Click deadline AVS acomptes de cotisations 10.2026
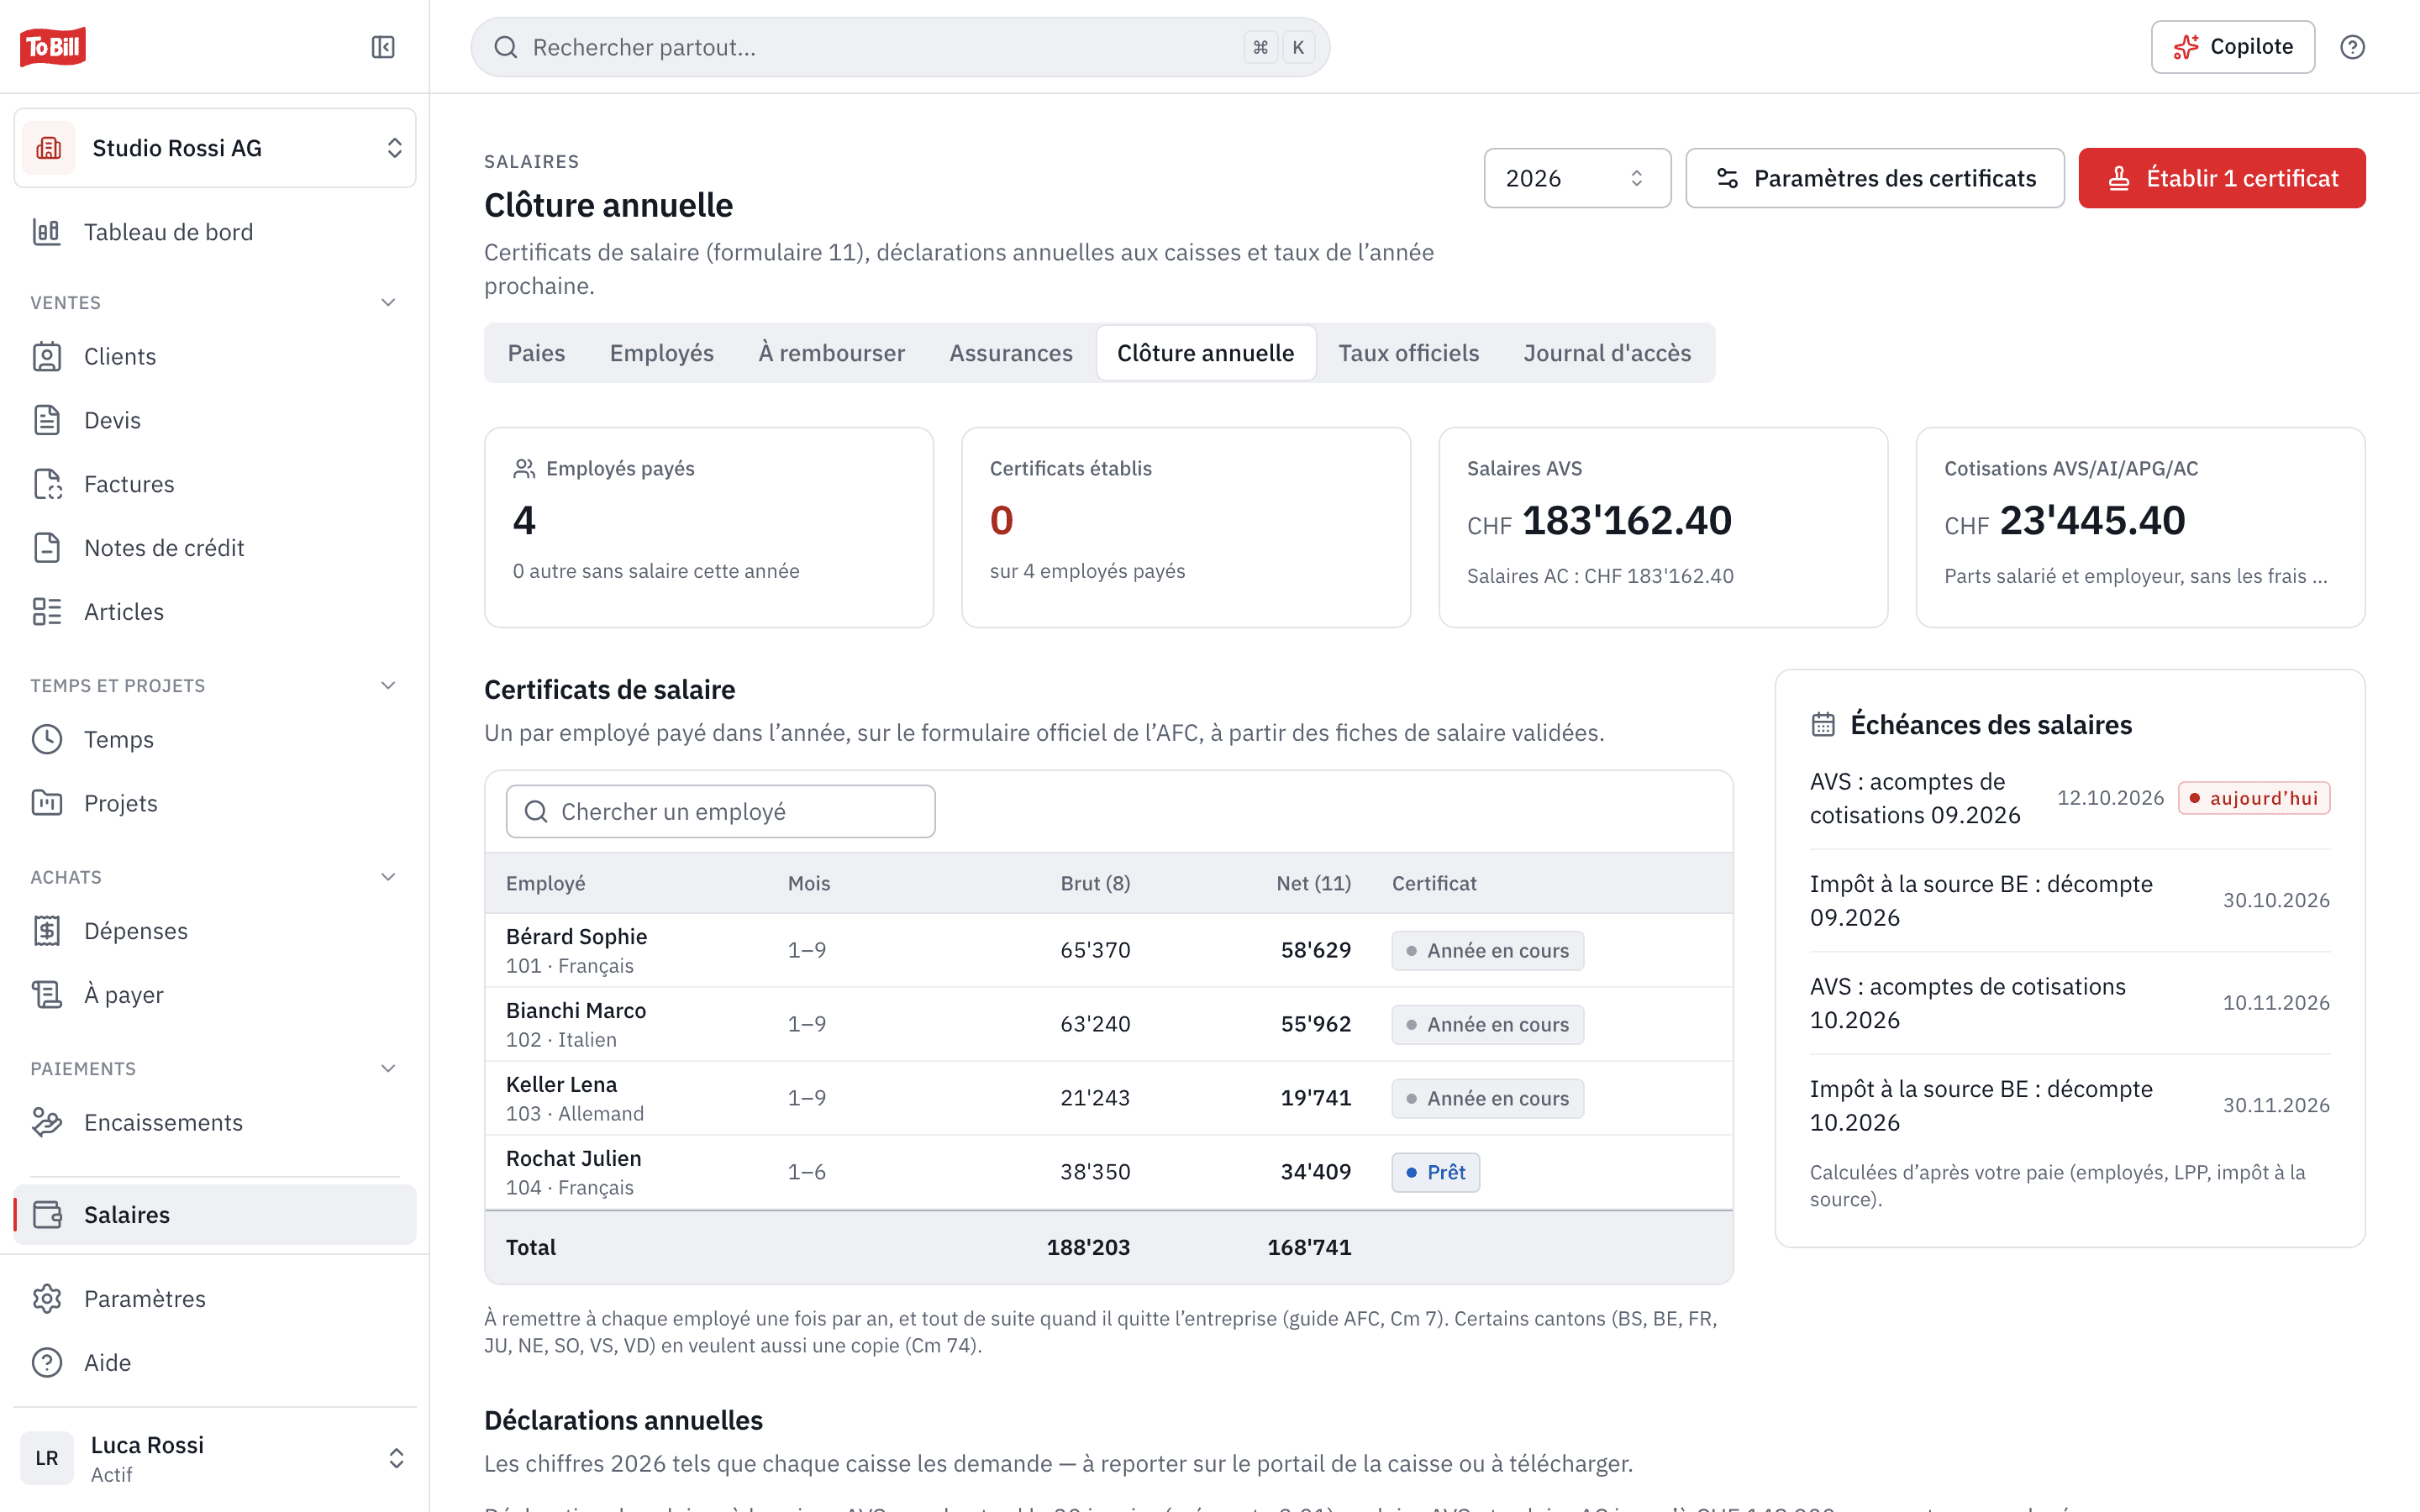Viewport: 2420px width, 1512px height. click(2070, 1003)
